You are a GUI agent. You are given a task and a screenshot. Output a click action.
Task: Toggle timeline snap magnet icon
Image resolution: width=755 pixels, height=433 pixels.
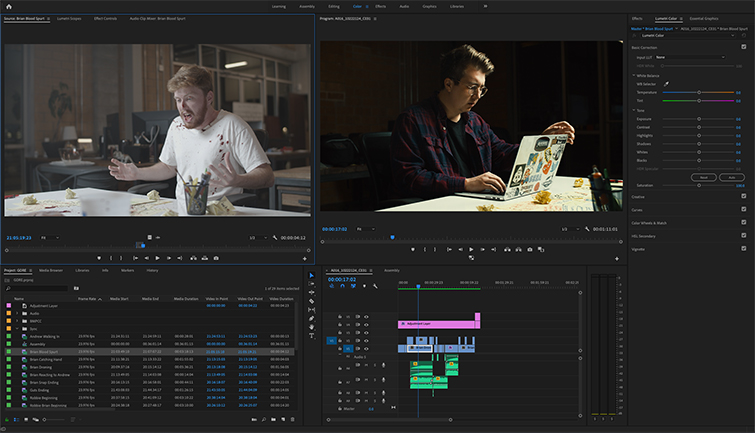click(x=342, y=286)
